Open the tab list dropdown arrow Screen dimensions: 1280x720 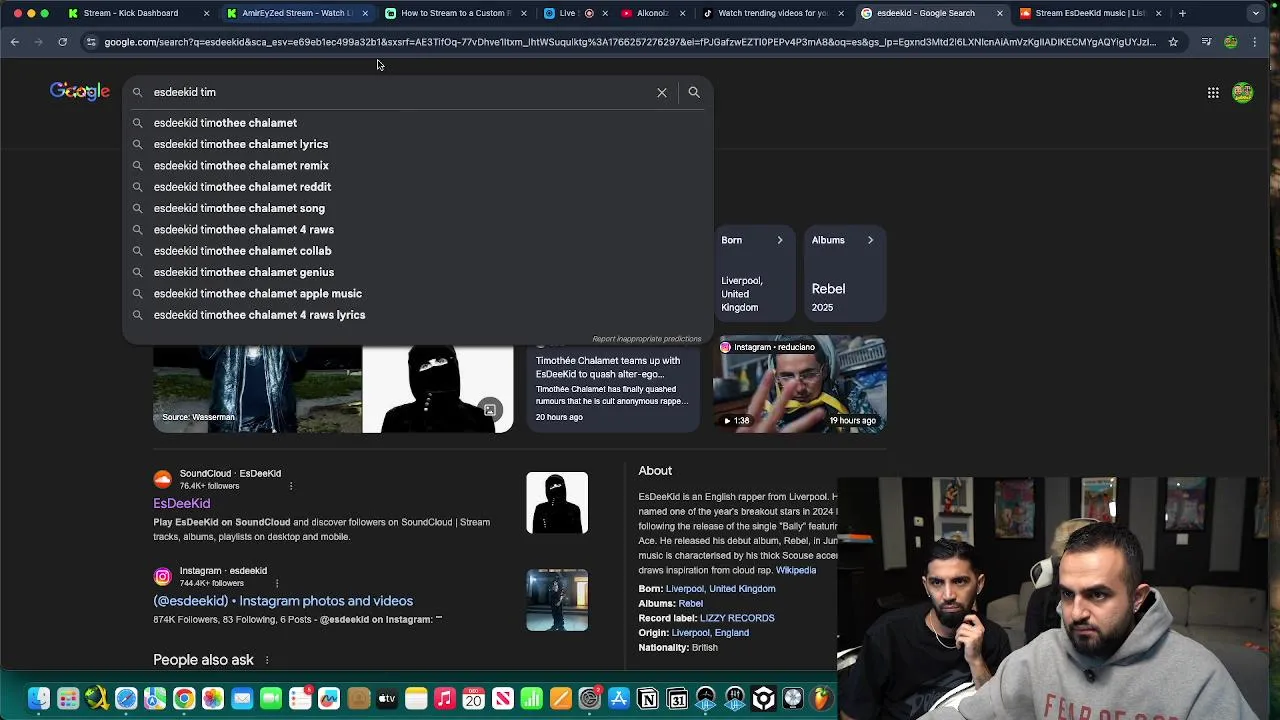point(1256,13)
